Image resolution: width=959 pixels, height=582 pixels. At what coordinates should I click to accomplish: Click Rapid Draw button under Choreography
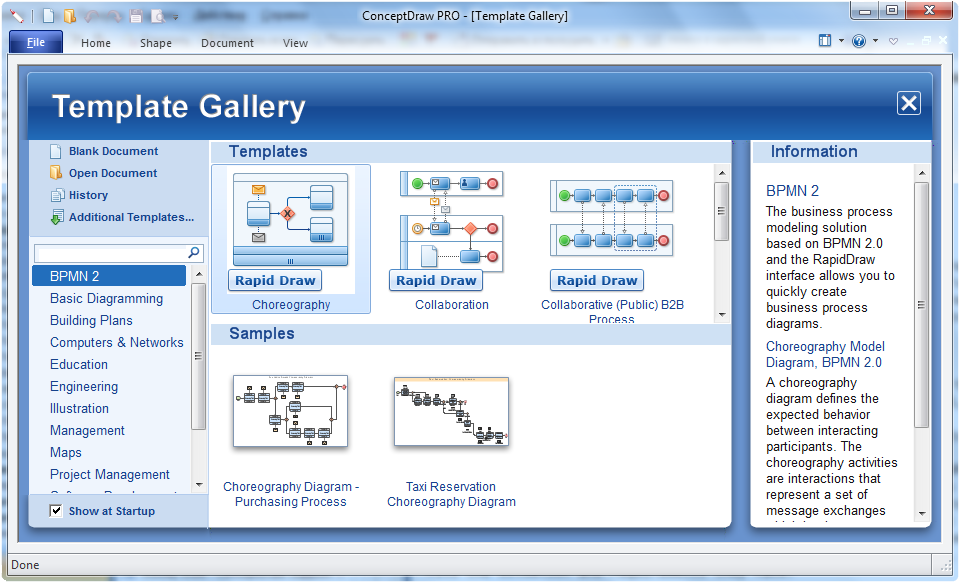tap(275, 280)
